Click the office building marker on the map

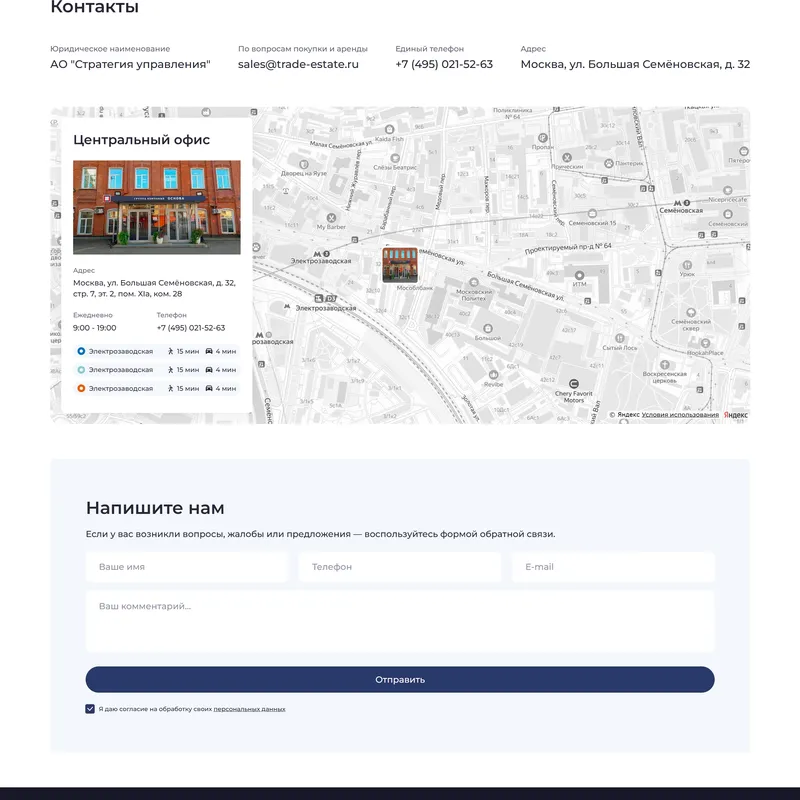click(x=399, y=264)
